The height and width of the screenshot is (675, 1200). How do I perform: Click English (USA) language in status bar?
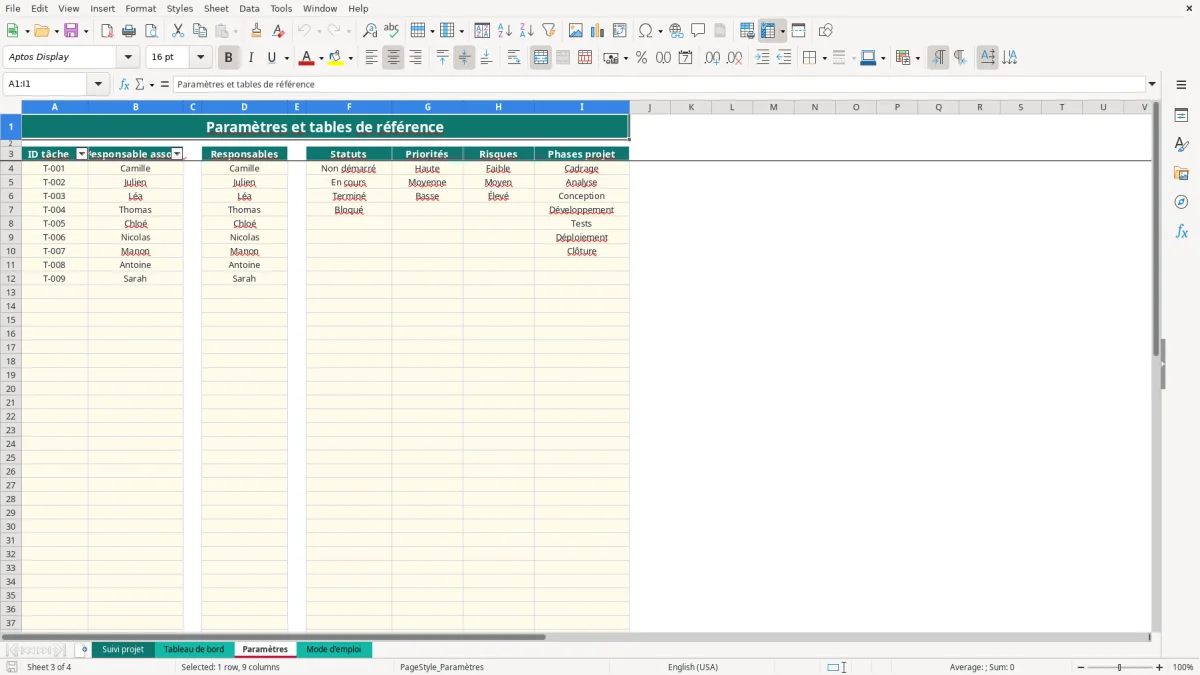point(693,667)
